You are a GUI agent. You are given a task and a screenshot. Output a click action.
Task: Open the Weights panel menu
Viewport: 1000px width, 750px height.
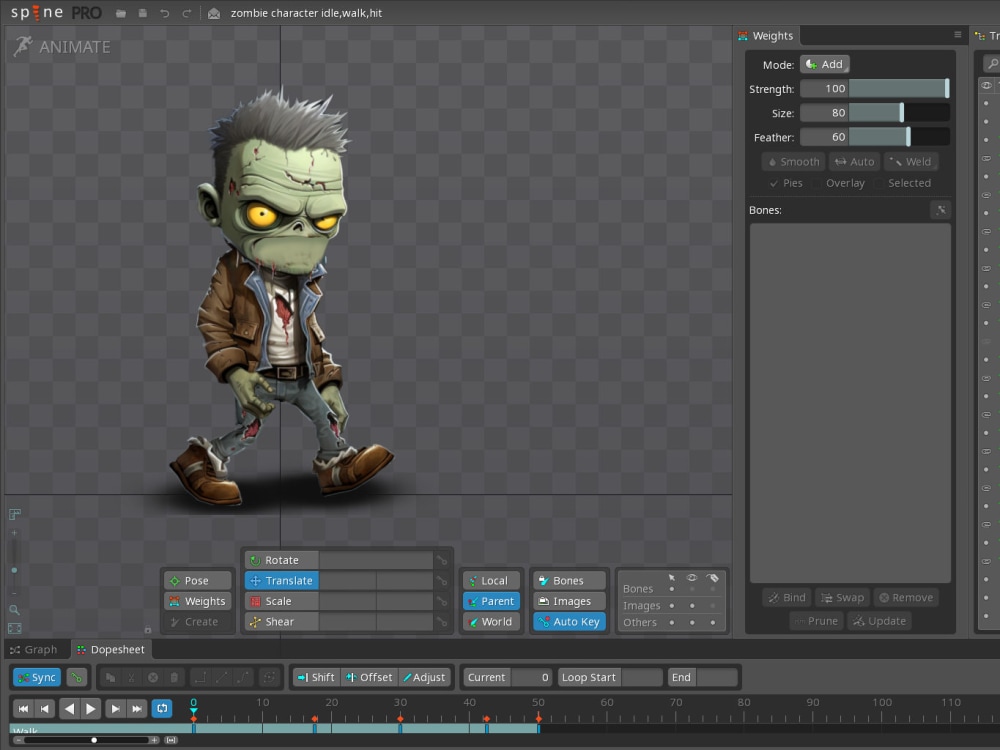pos(957,34)
